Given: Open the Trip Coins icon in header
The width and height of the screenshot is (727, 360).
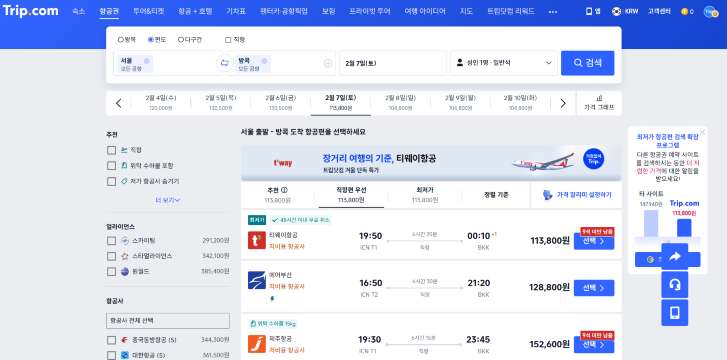Looking at the screenshot, I should 684,12.
